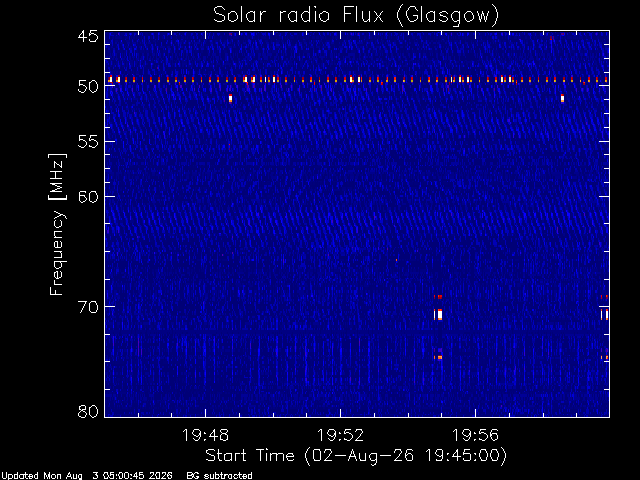Click the 19:52 time axis label
The image size is (640, 480).
340,435
